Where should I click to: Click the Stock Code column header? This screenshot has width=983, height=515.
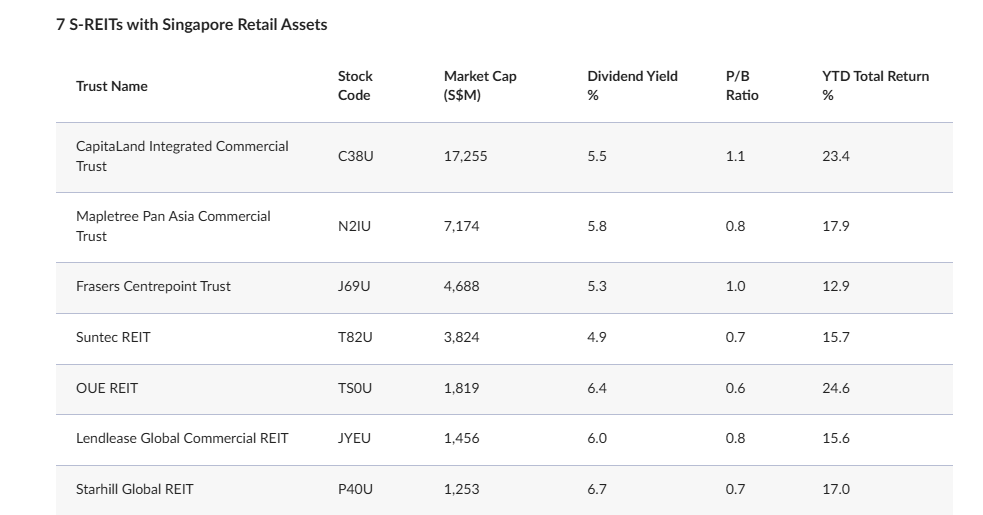(355, 86)
